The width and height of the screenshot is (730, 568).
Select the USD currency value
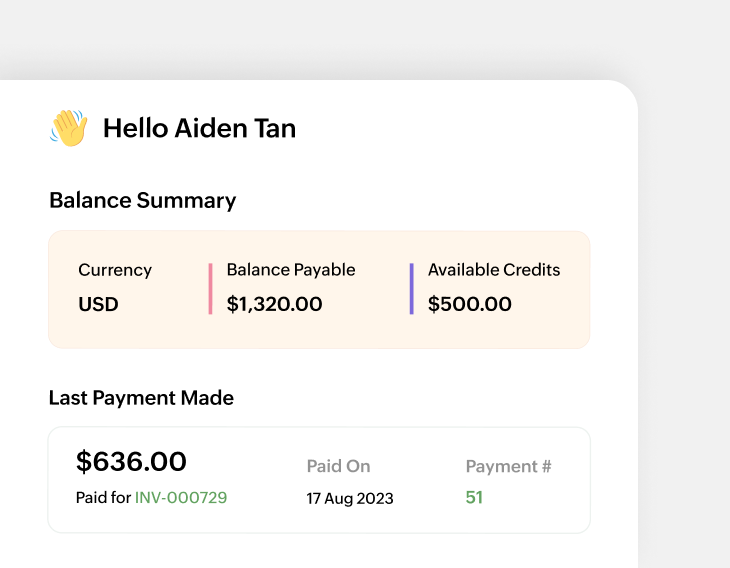coord(98,304)
